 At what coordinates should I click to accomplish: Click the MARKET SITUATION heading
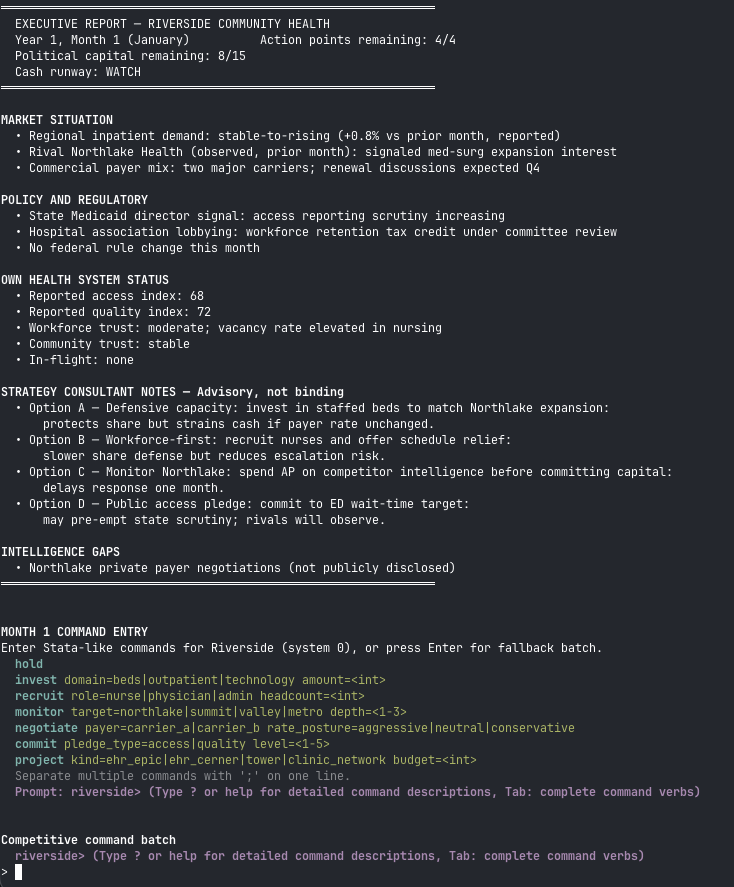click(x=57, y=120)
